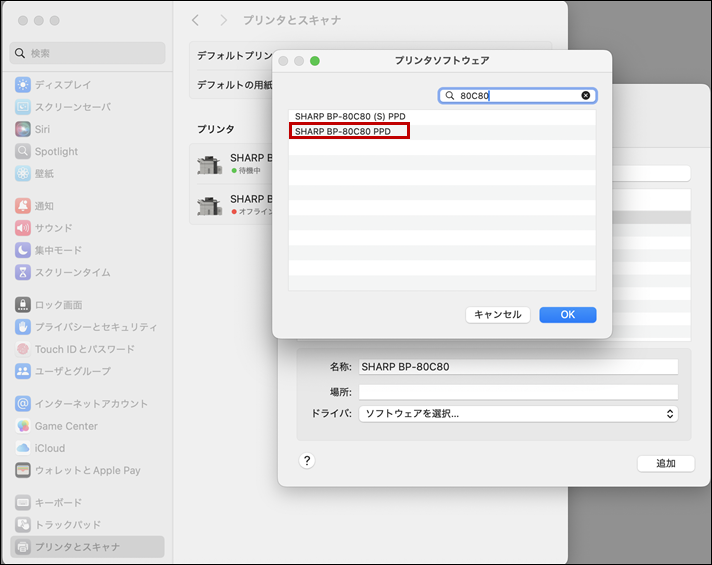
Task: Open サウンド settings in sidebar
Action: [x=43, y=228]
